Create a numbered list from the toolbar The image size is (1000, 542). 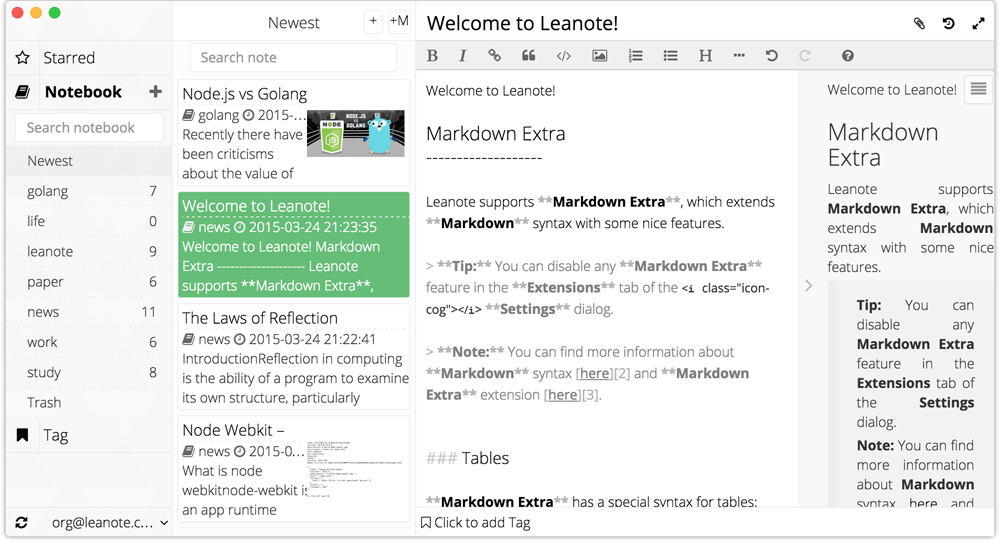(635, 56)
